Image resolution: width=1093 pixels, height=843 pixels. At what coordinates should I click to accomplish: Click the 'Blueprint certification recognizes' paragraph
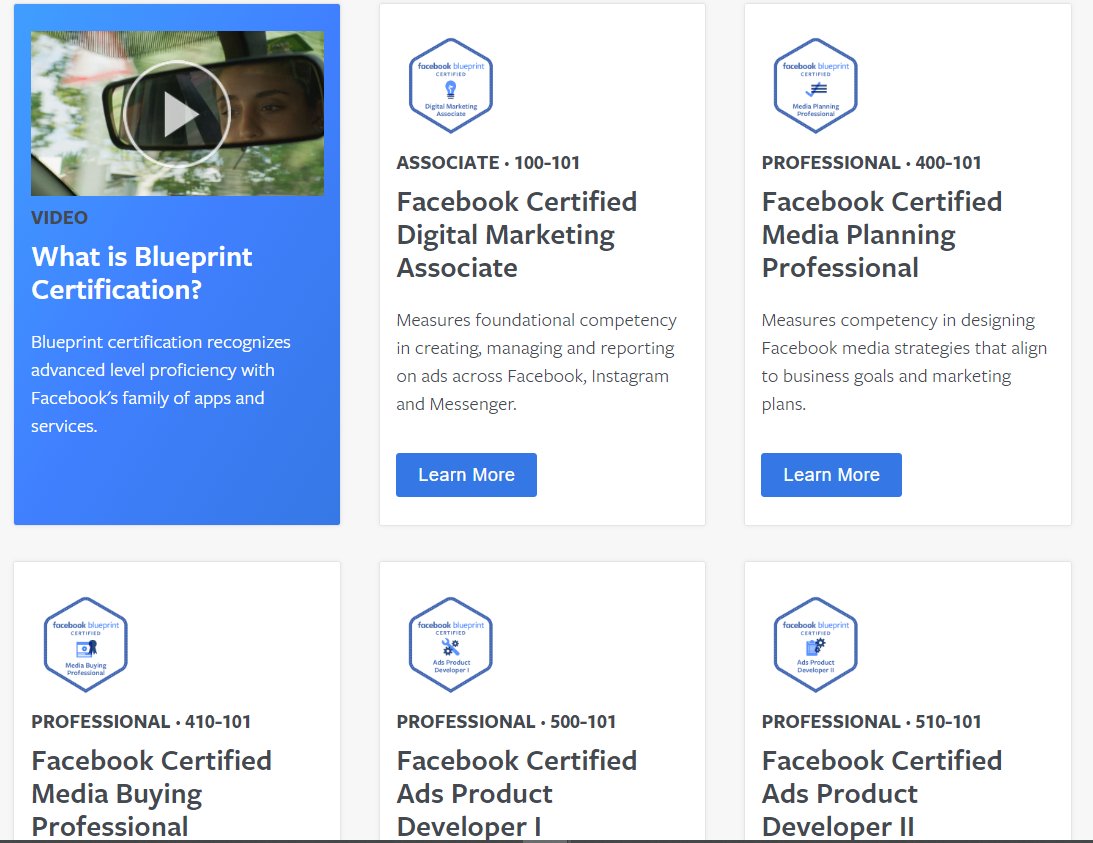pos(160,383)
